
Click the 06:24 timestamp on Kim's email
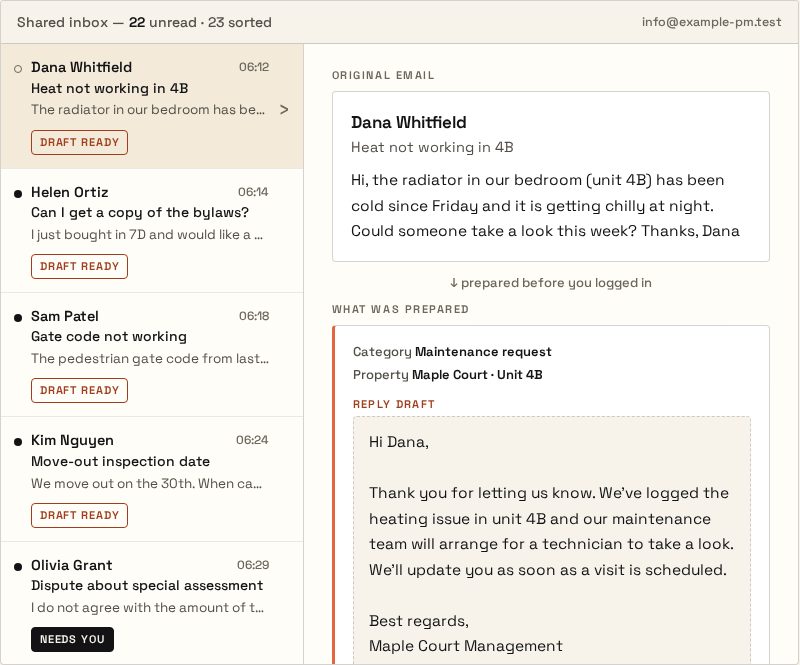click(252, 440)
